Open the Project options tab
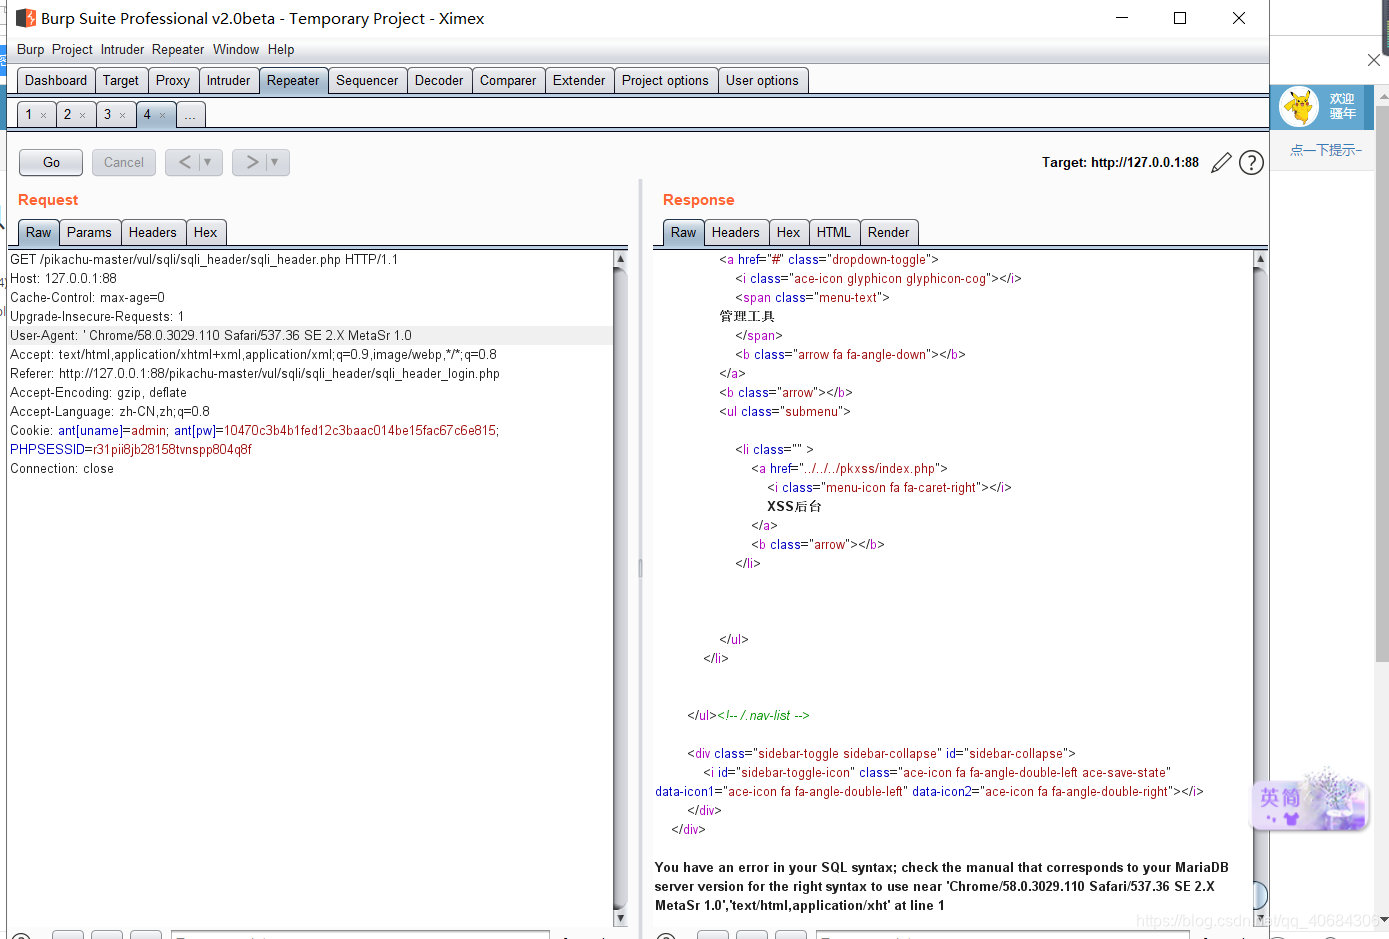 (x=665, y=81)
